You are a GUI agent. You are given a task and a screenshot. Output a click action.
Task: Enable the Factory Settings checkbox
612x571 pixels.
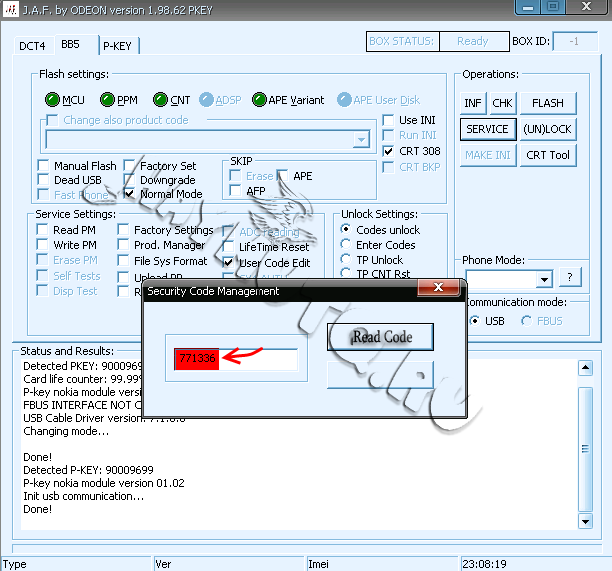coord(123,229)
